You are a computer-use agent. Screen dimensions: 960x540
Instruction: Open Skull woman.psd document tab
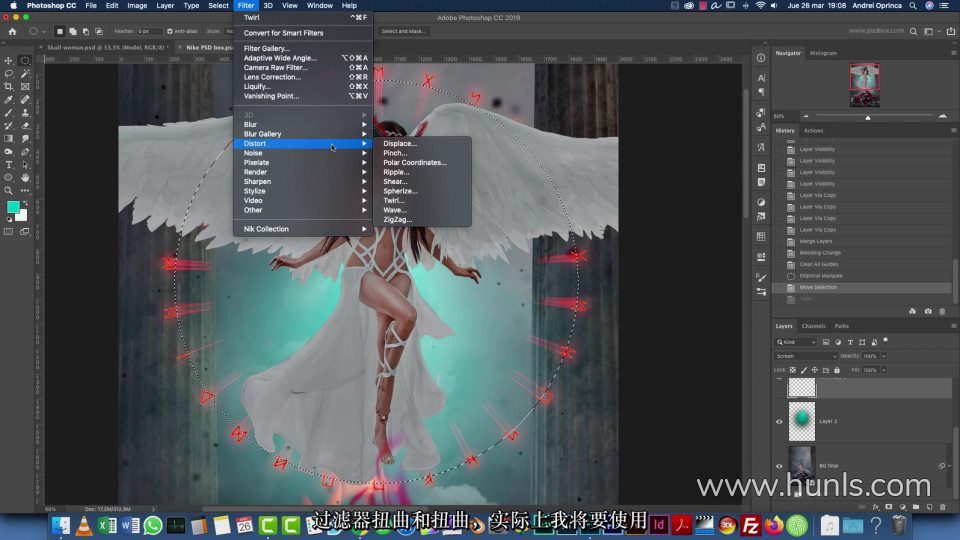tap(107, 47)
